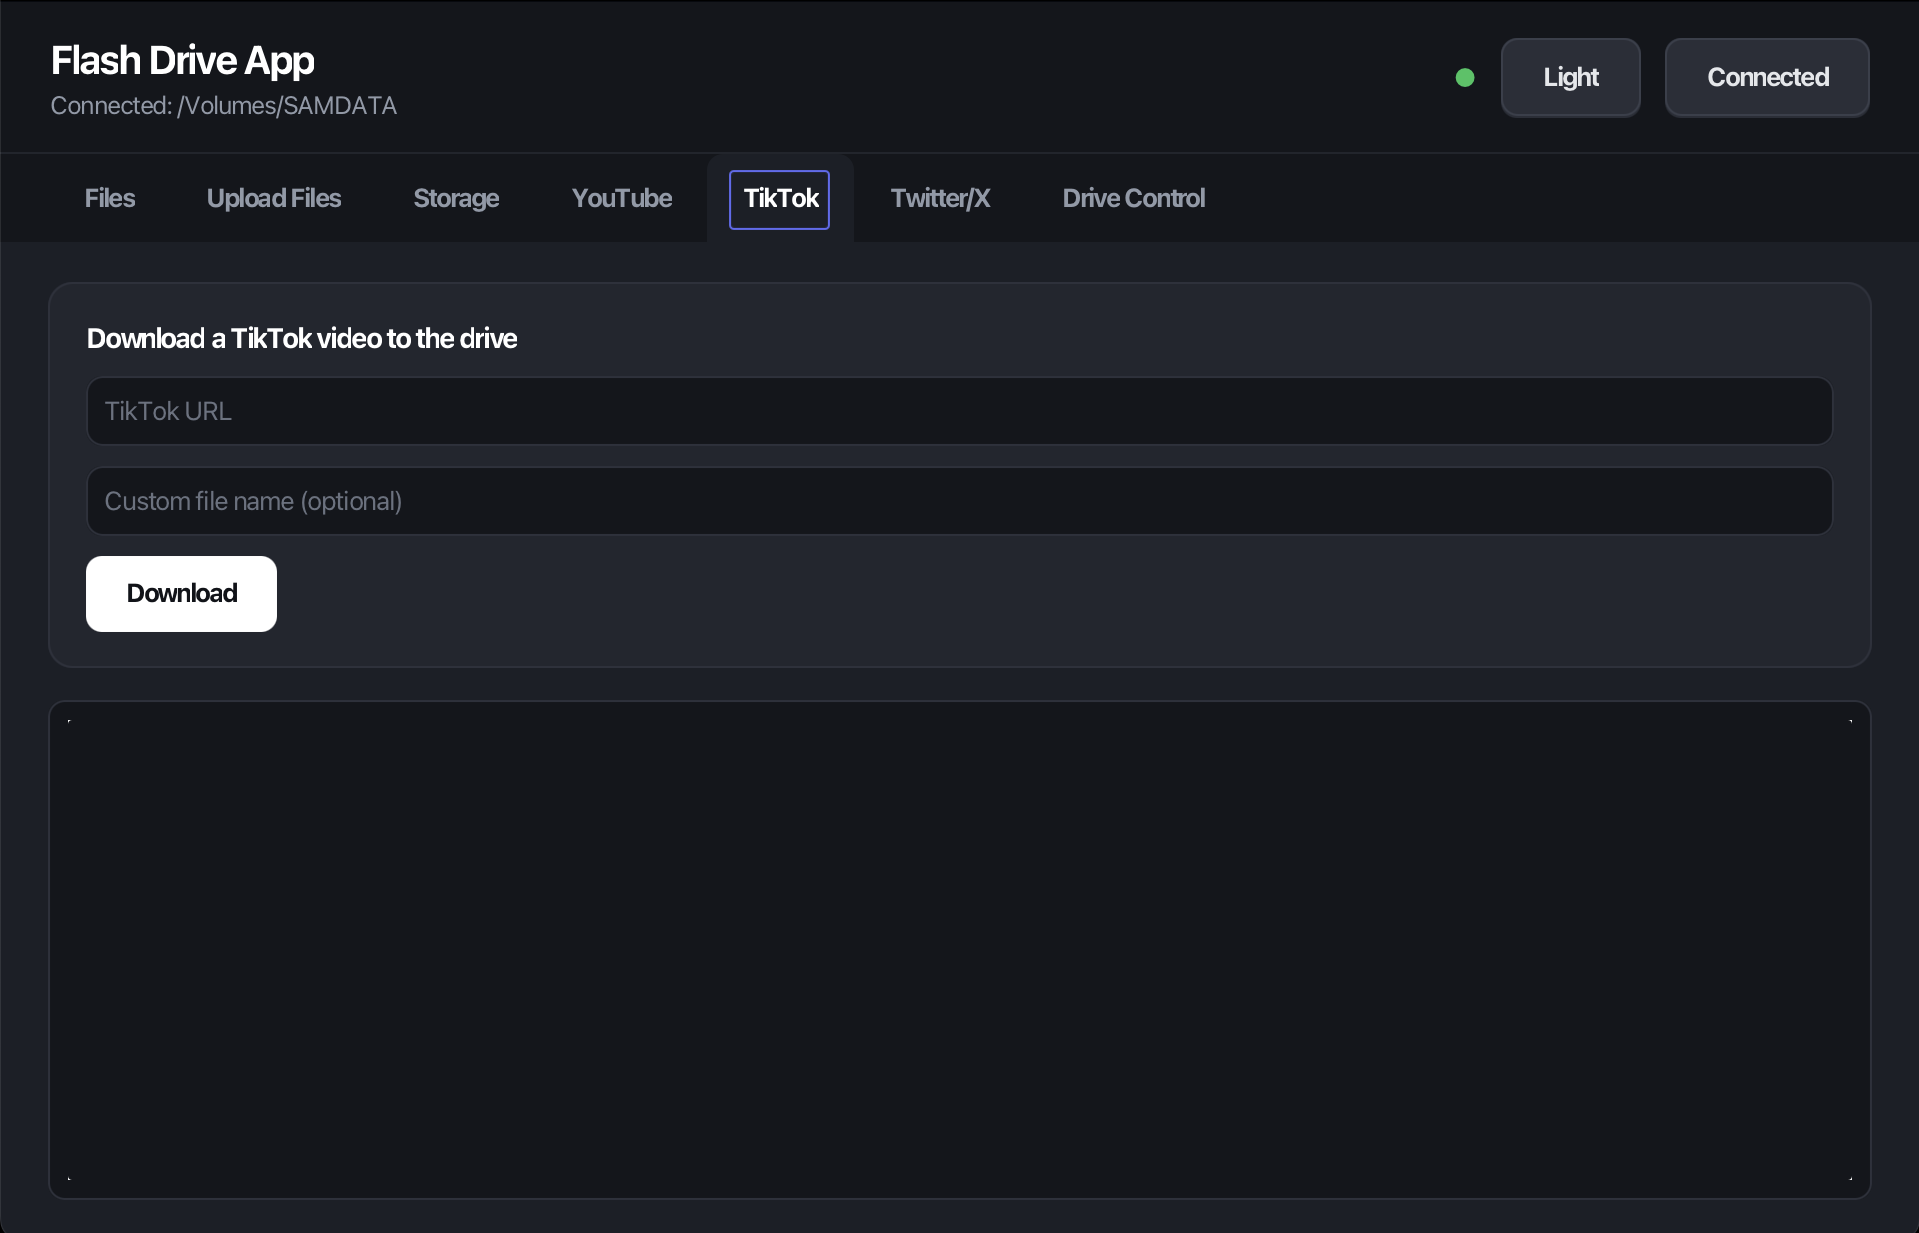
Task: Open the Files tab
Action: [x=110, y=199]
